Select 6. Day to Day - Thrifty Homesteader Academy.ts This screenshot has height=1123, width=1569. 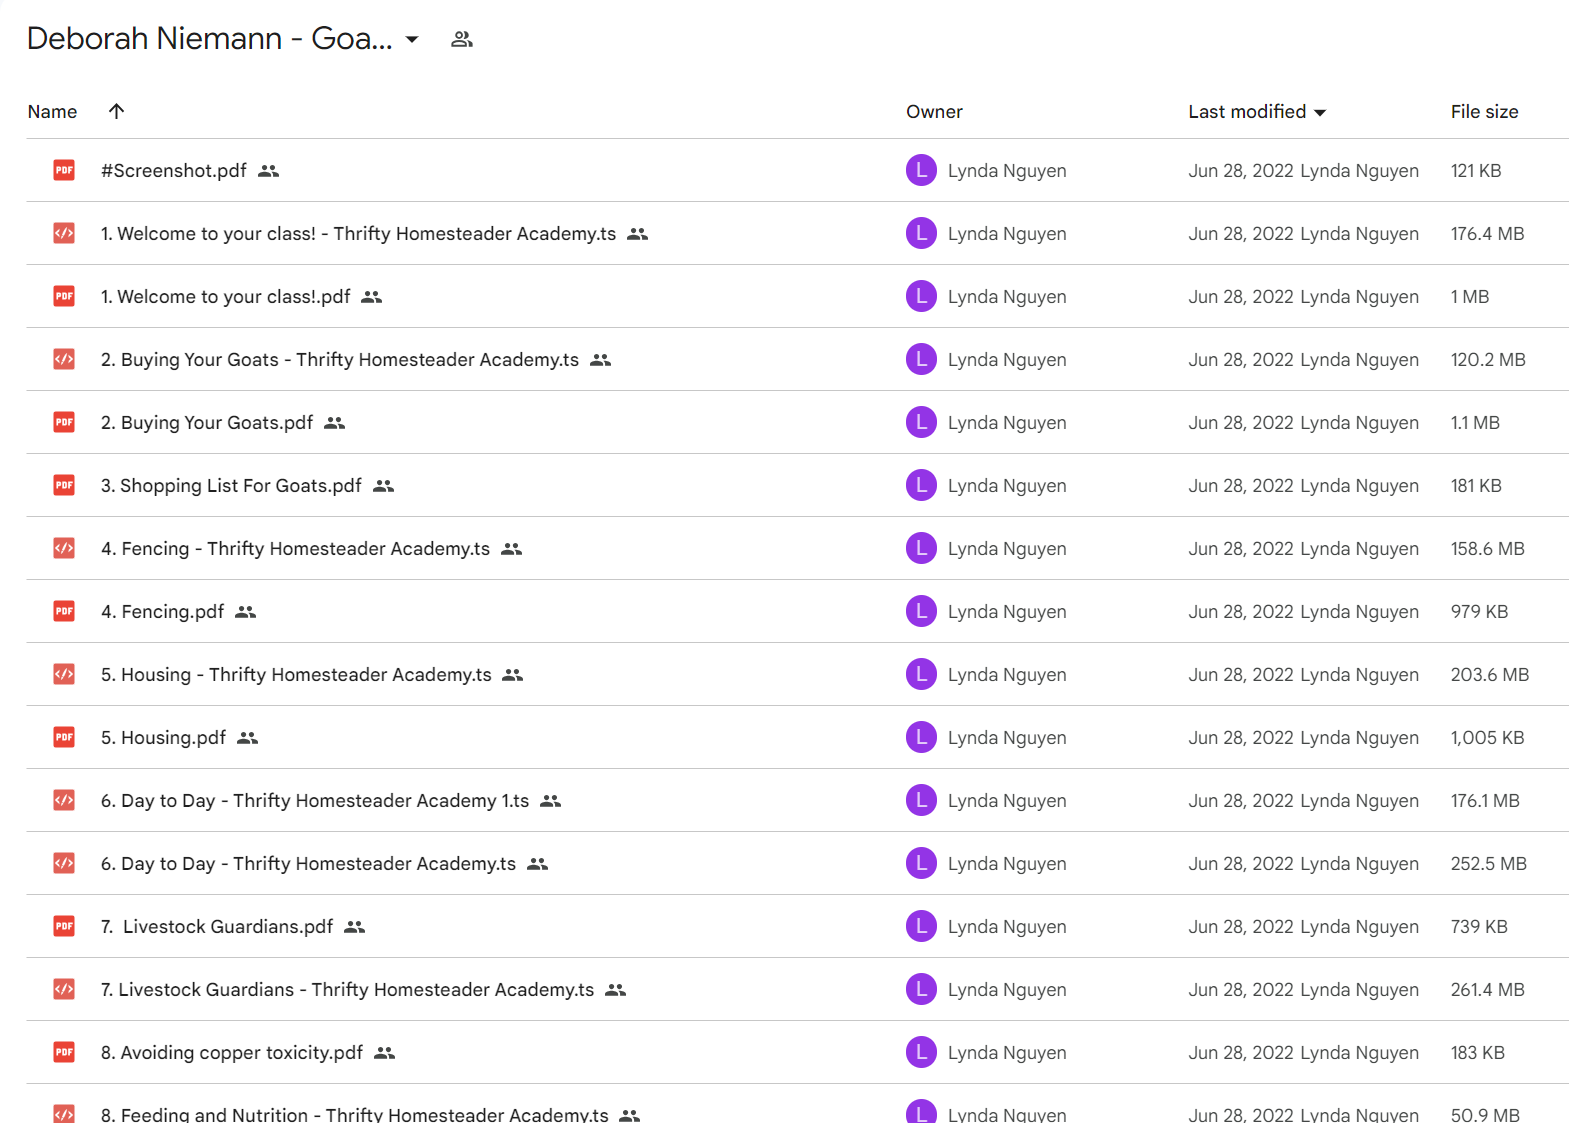308,864
